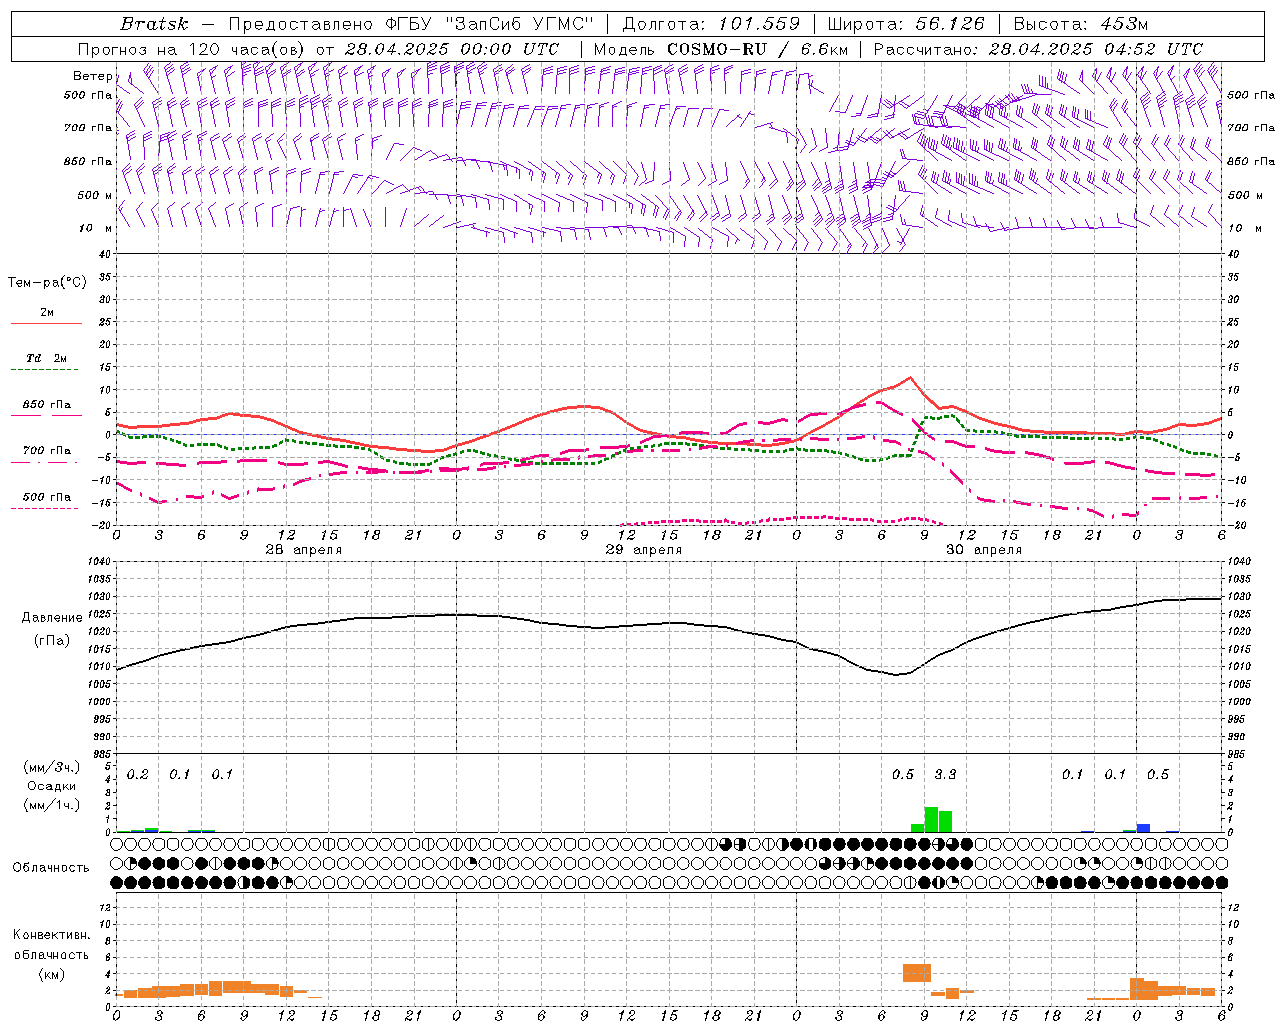Select the latitude value 56.126
Screen dimensions: 1280x1024
point(950,24)
